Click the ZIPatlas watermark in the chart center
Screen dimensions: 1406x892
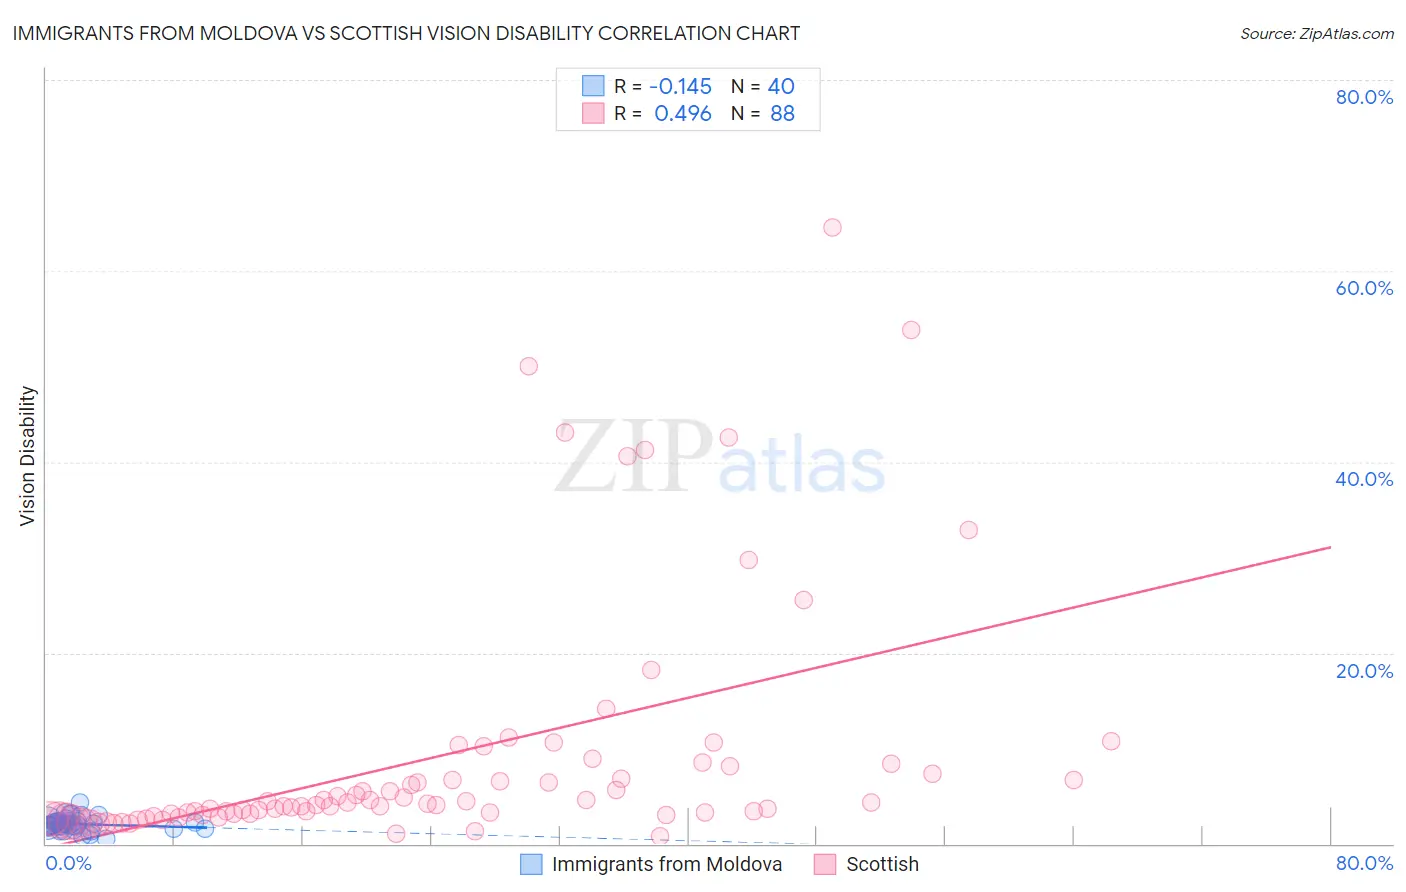[x=720, y=458]
